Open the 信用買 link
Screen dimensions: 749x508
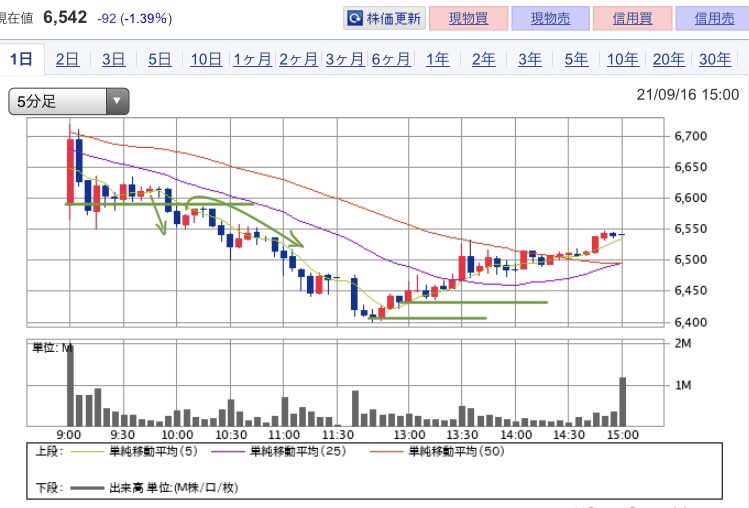(x=632, y=18)
